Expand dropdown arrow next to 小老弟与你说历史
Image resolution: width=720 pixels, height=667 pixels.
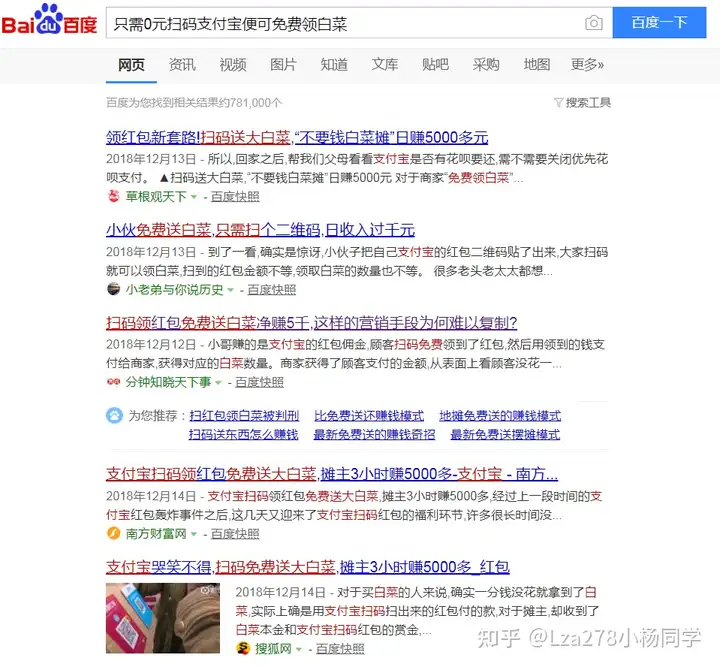[231, 290]
